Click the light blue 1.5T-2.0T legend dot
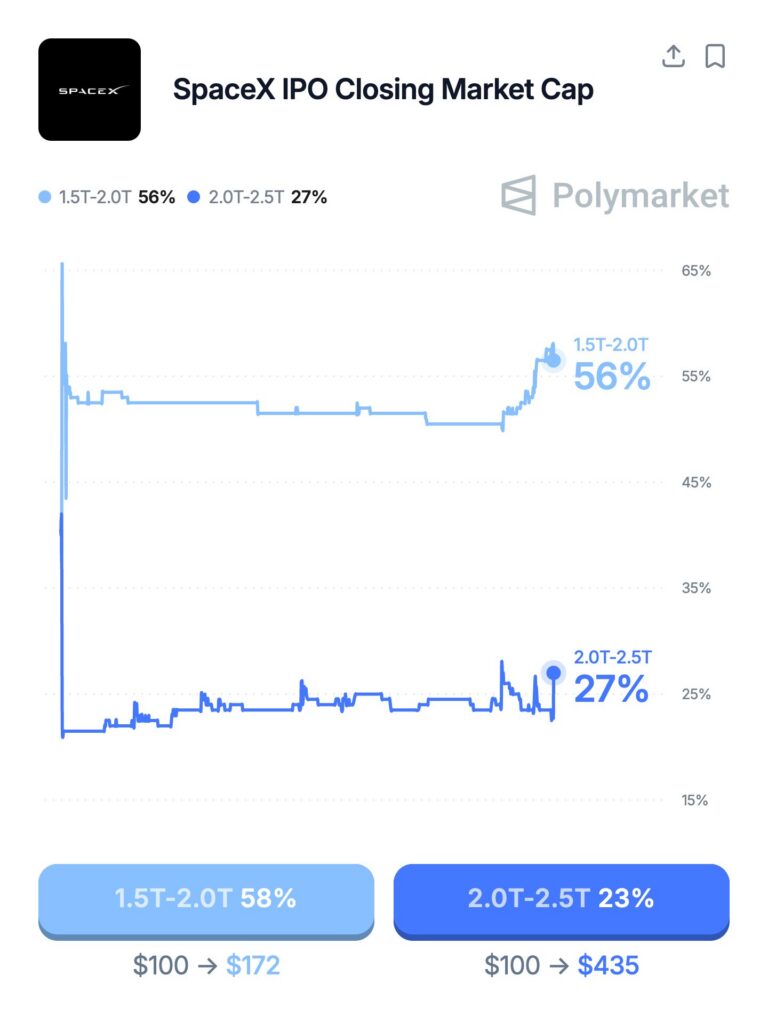The image size is (768, 1024). pos(42,198)
